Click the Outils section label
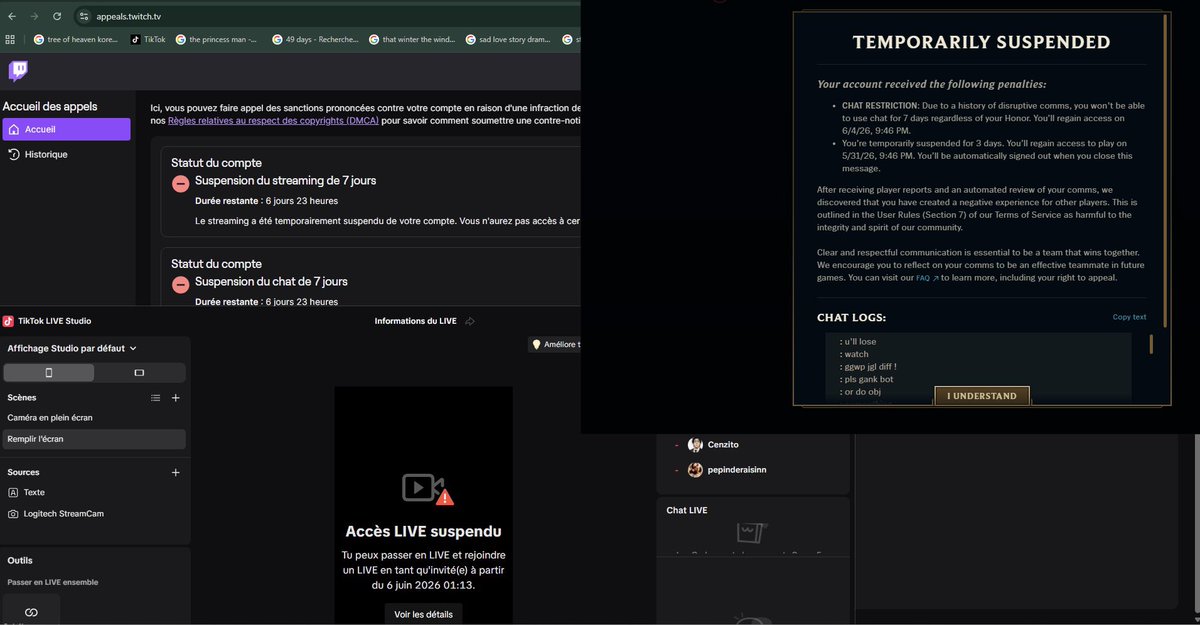This screenshot has width=1200, height=625. (20, 561)
